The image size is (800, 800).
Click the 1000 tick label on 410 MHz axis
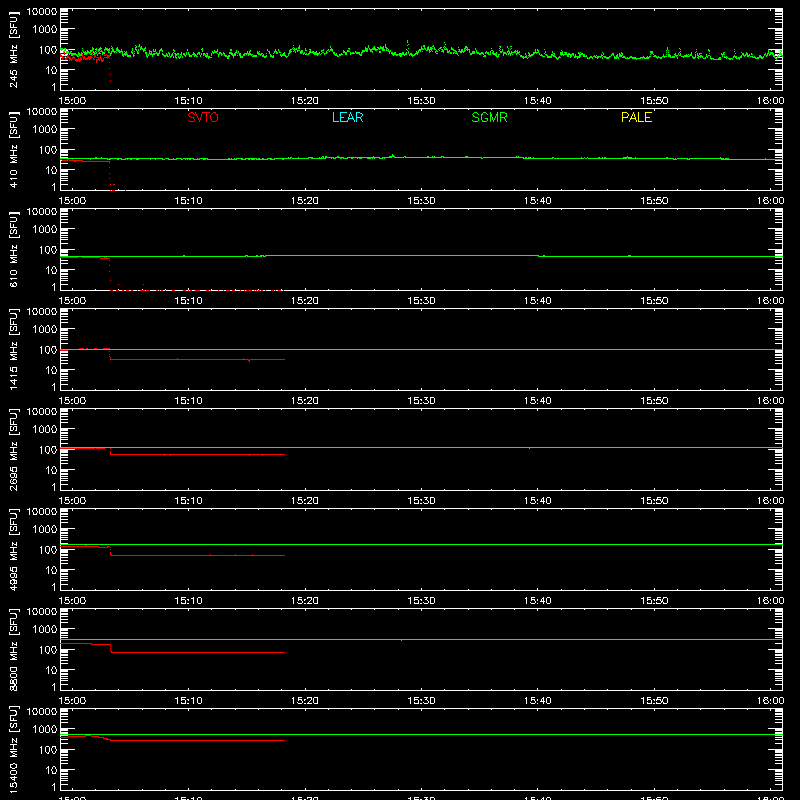coord(45,129)
